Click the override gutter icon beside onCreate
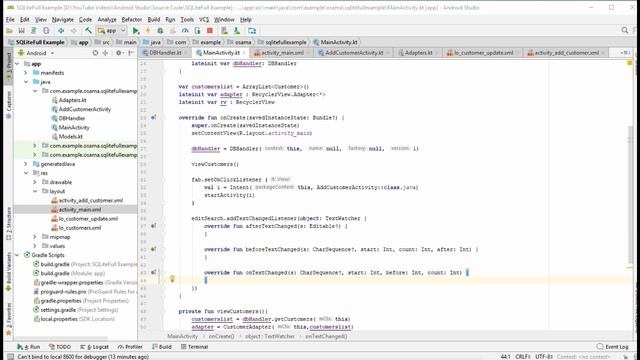 click(153, 118)
